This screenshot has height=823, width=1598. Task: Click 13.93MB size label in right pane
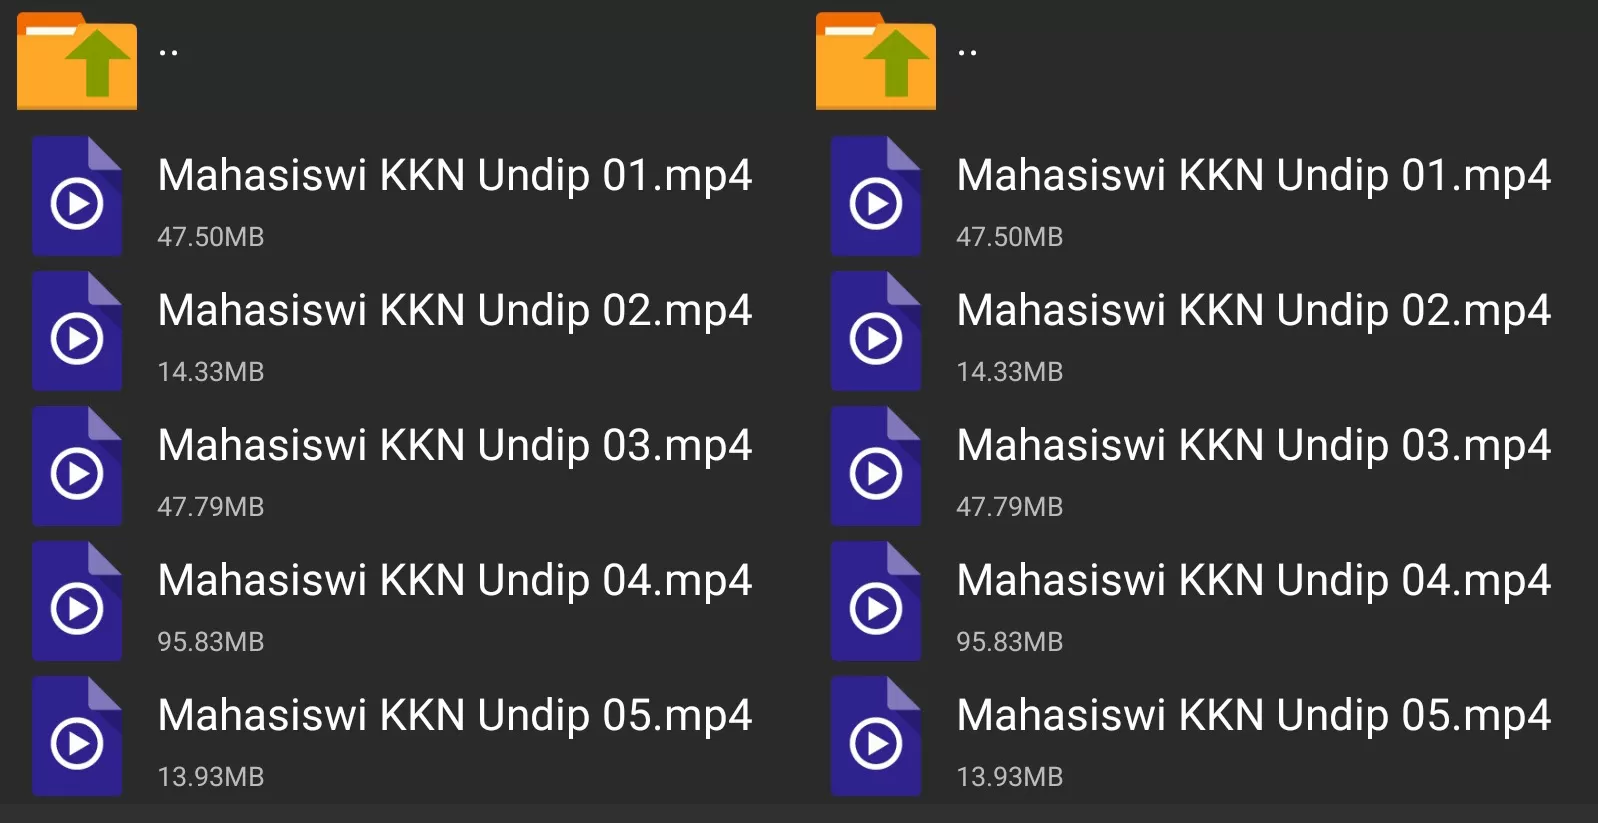(1010, 777)
